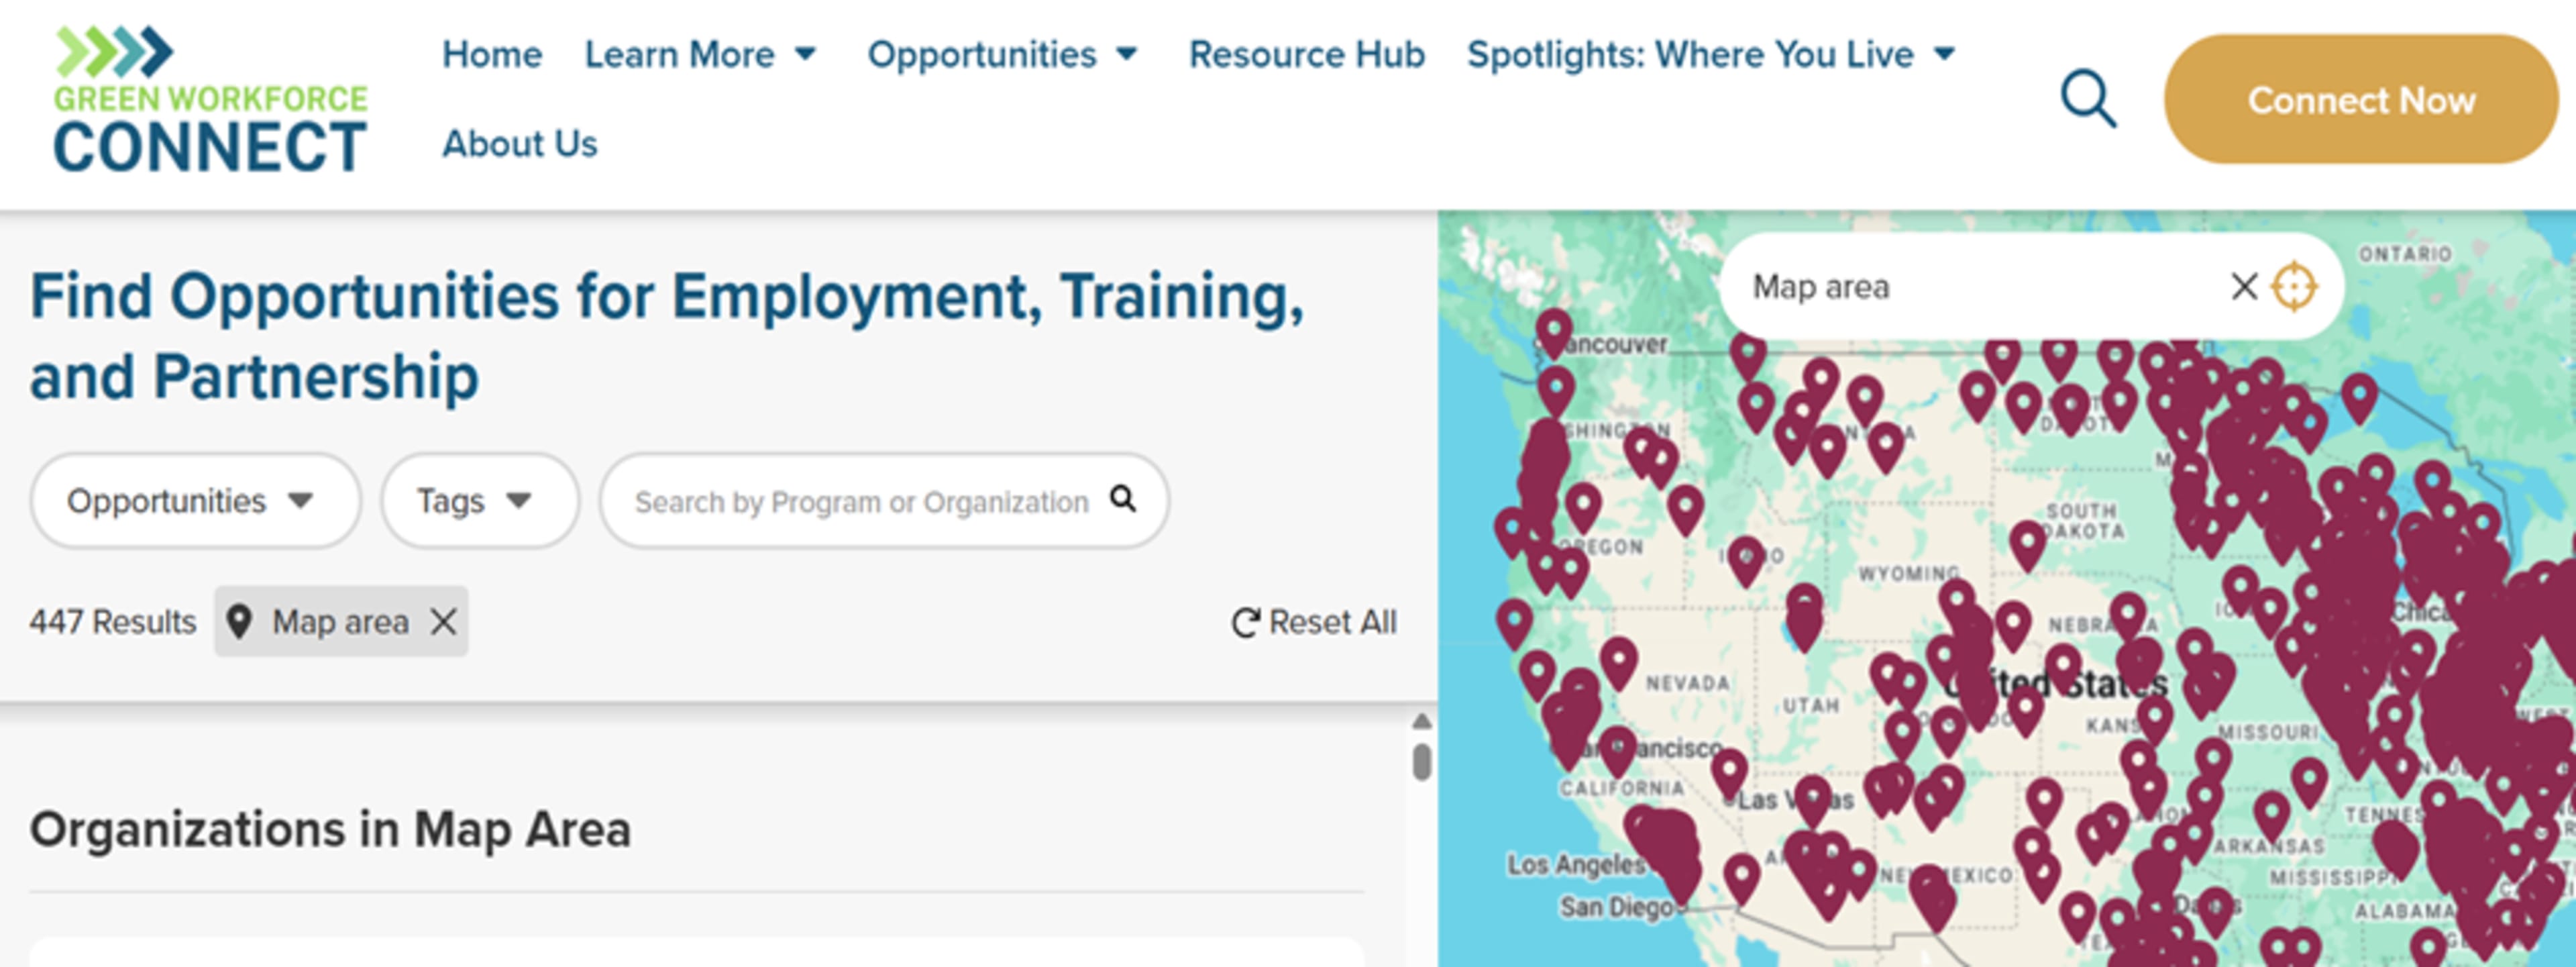Go to the Home page
The width and height of the screenshot is (2576, 967).
coord(492,54)
